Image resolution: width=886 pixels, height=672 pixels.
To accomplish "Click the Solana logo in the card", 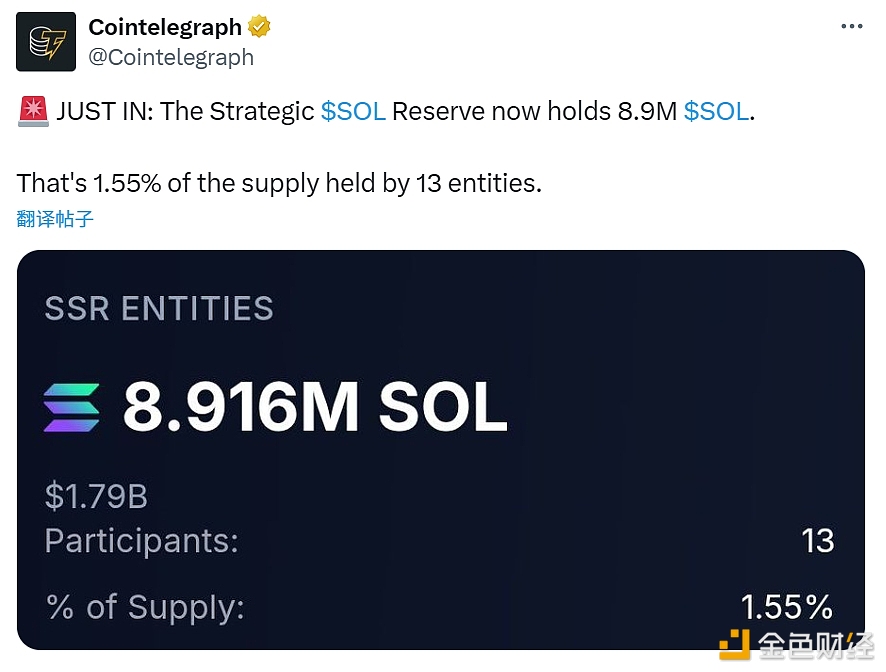I will coord(72,407).
